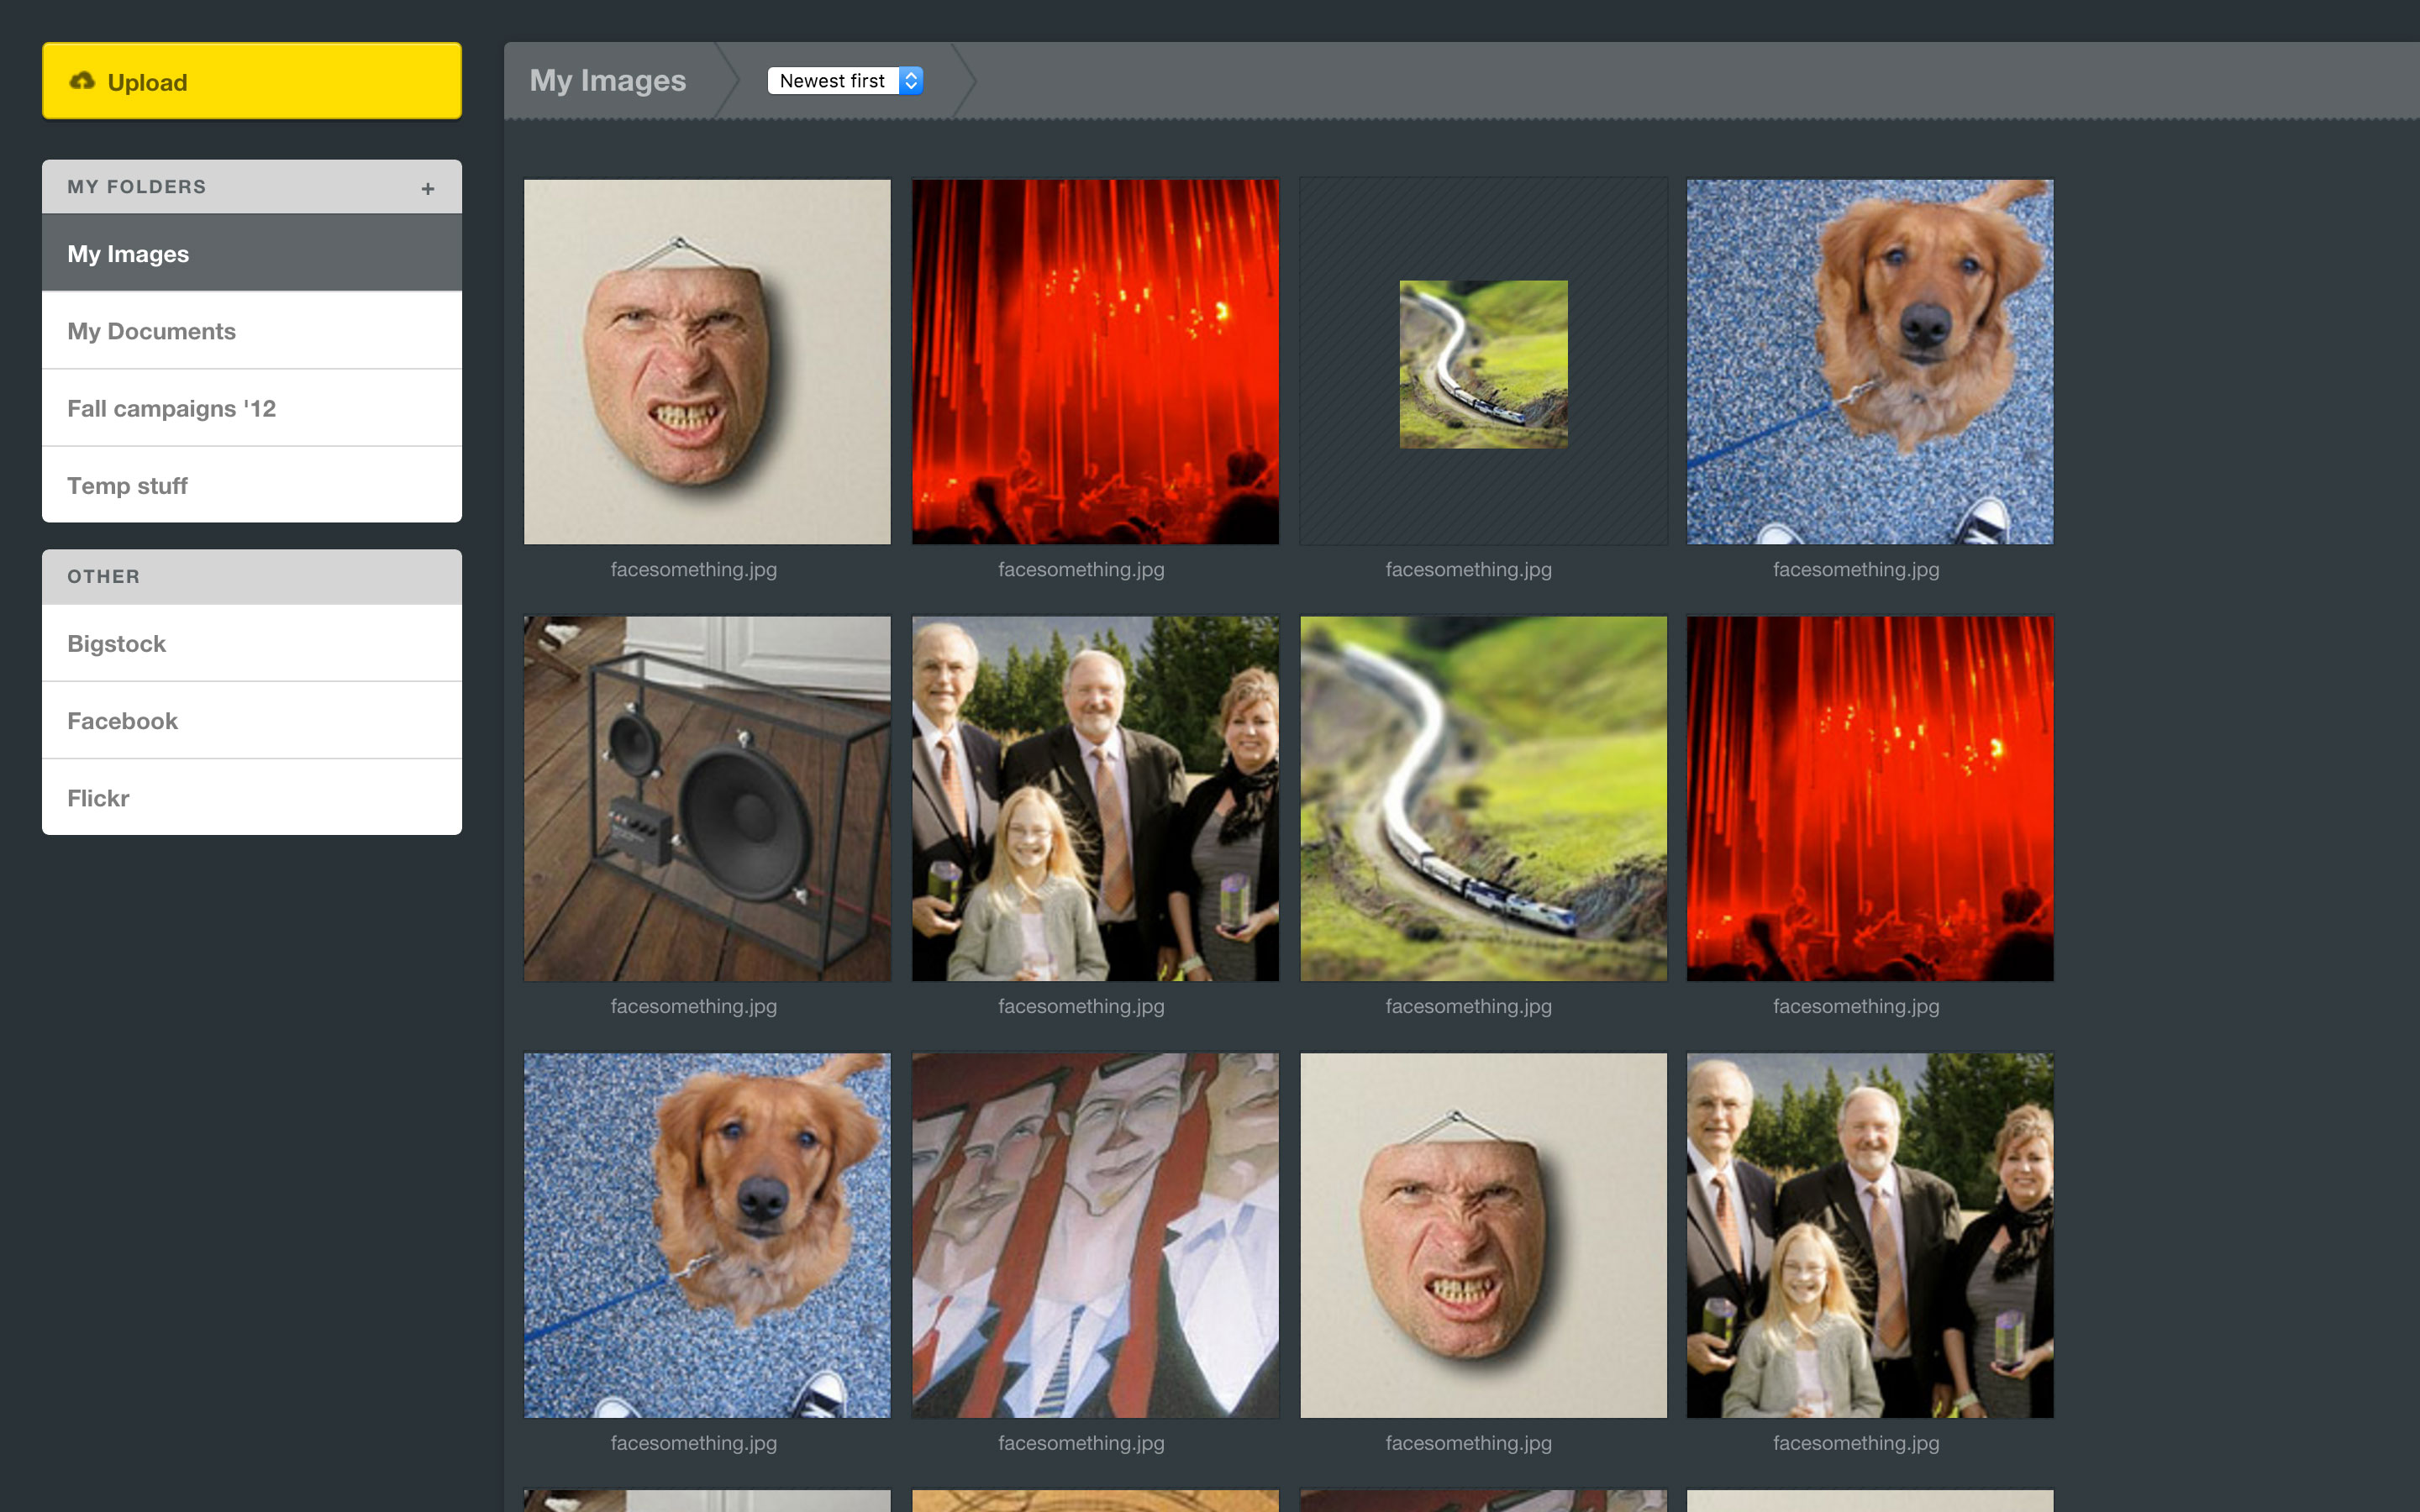Screen dimensions: 2420x1512
Task: Select the top-row red concert thumbnail
Action: click(x=1095, y=362)
